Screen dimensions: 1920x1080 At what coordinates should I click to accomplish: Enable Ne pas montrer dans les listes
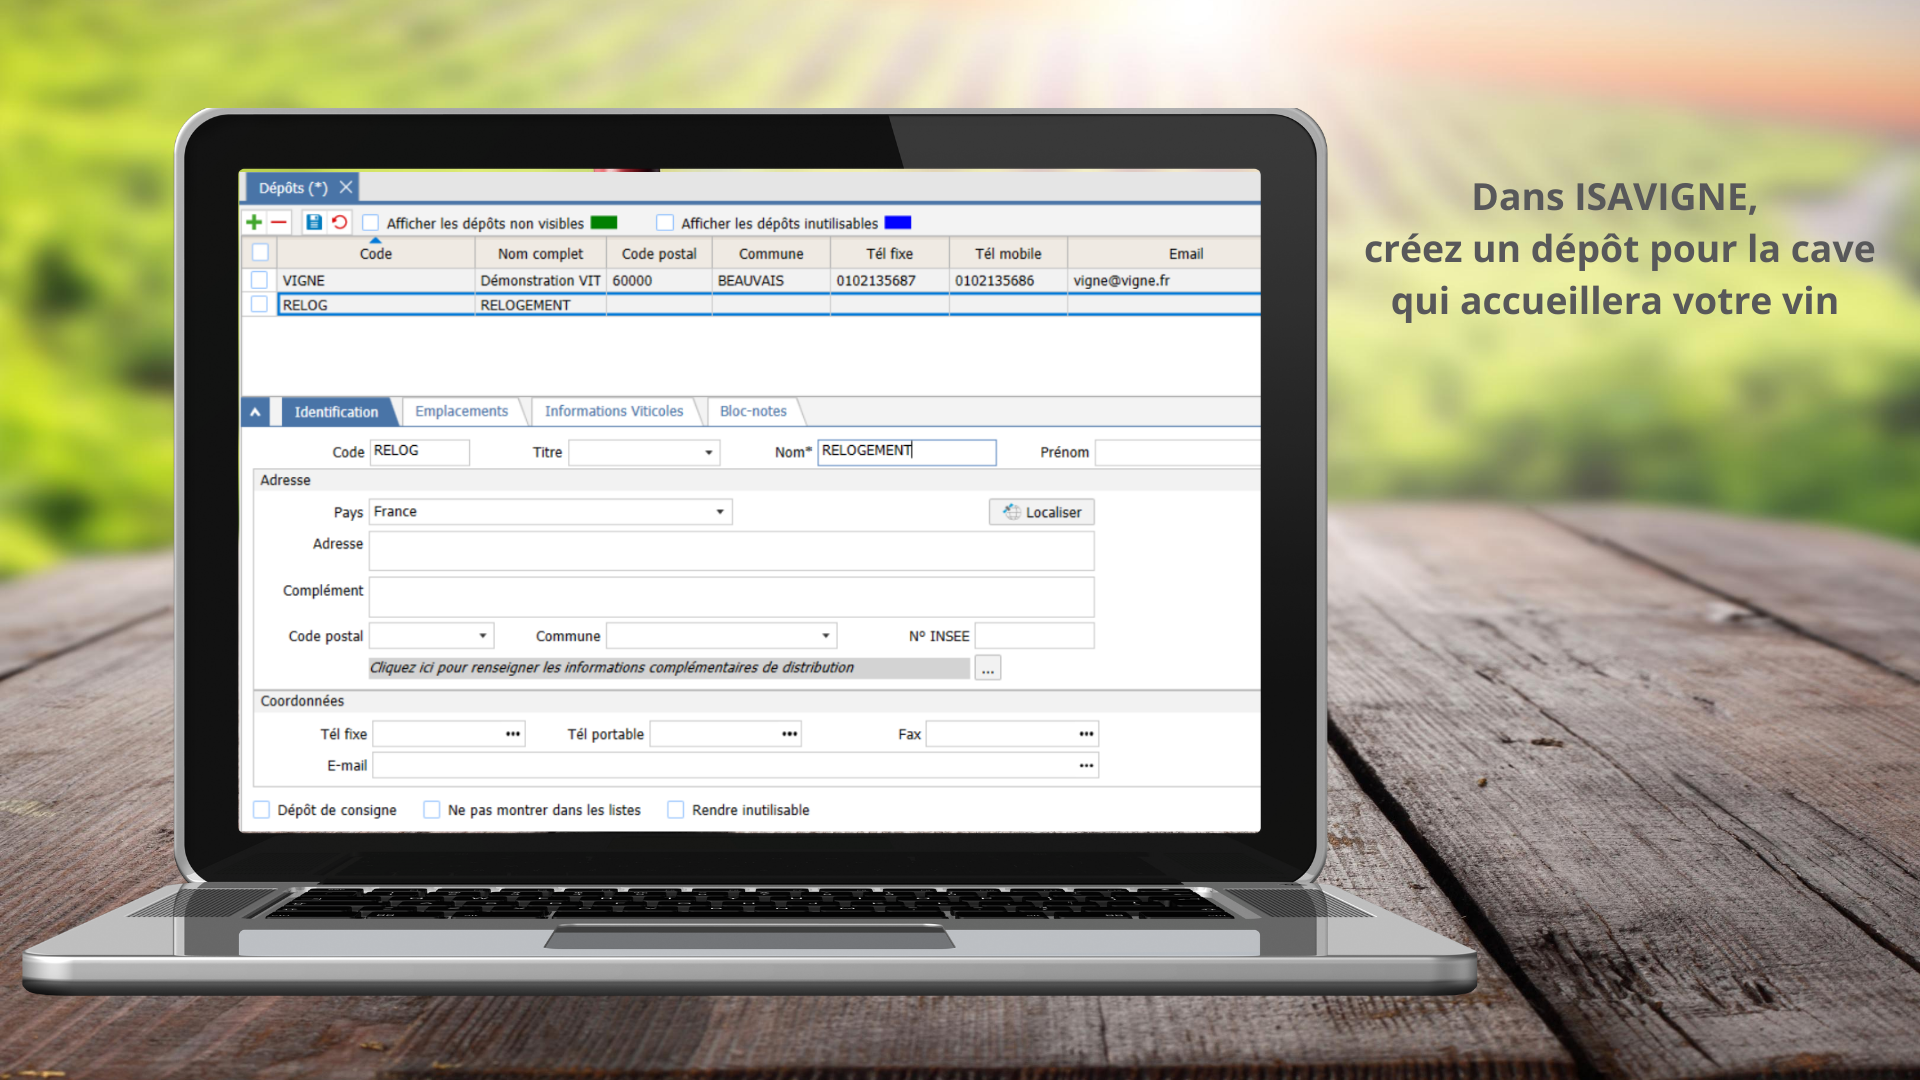[432, 810]
